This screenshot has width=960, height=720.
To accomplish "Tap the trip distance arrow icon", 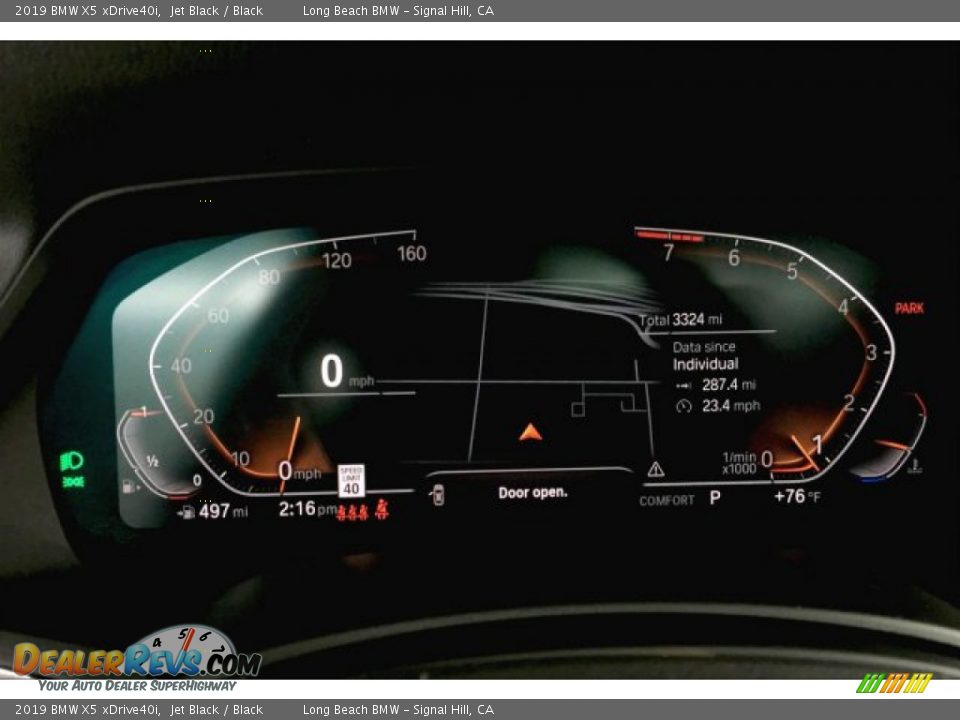I will click(684, 385).
